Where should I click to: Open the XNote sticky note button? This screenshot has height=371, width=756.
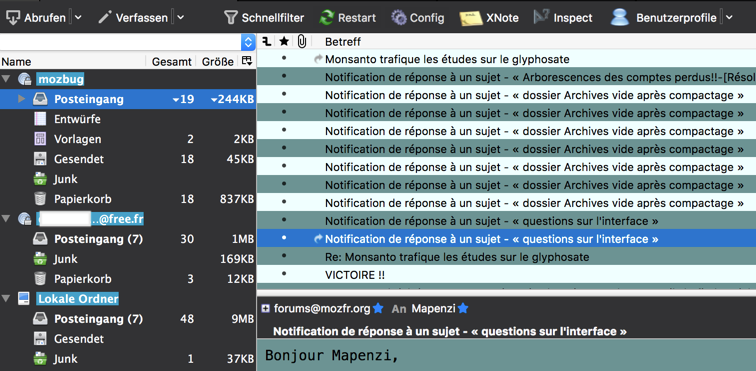point(489,18)
